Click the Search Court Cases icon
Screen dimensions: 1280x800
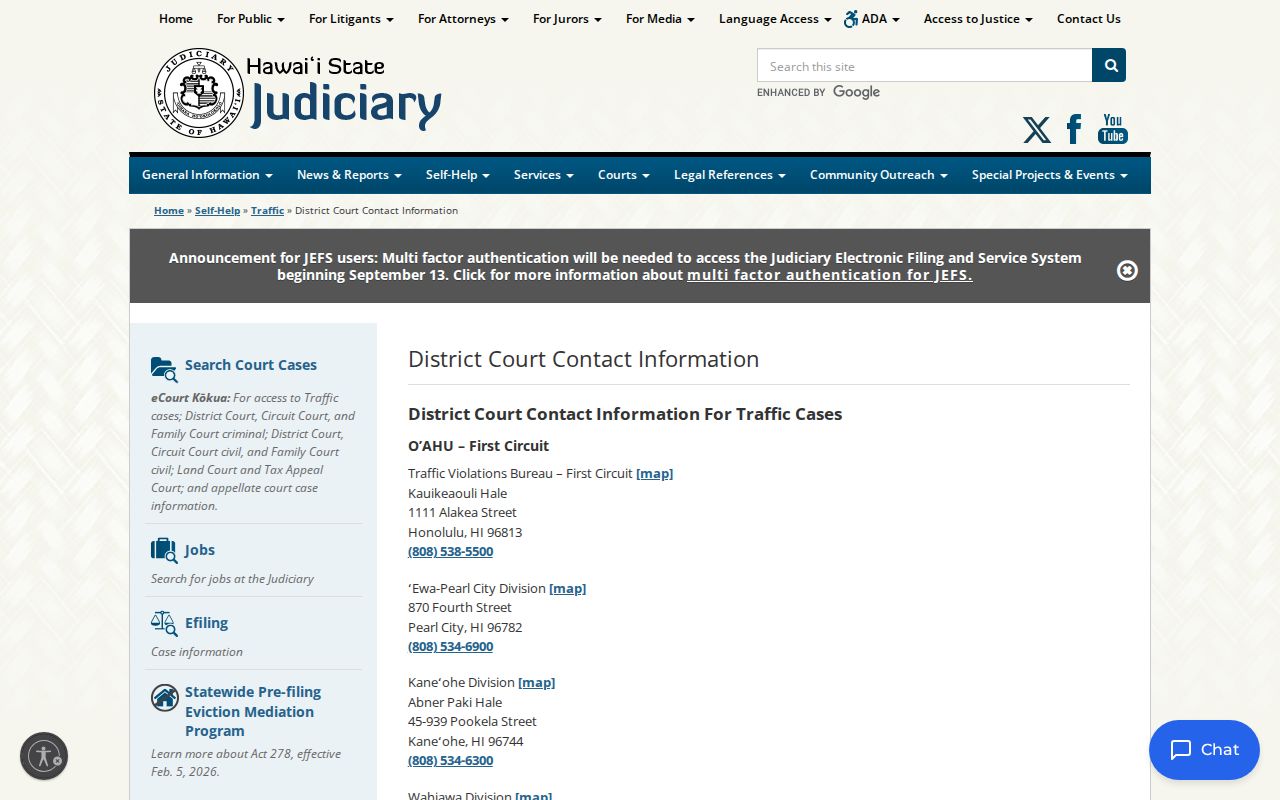164,368
